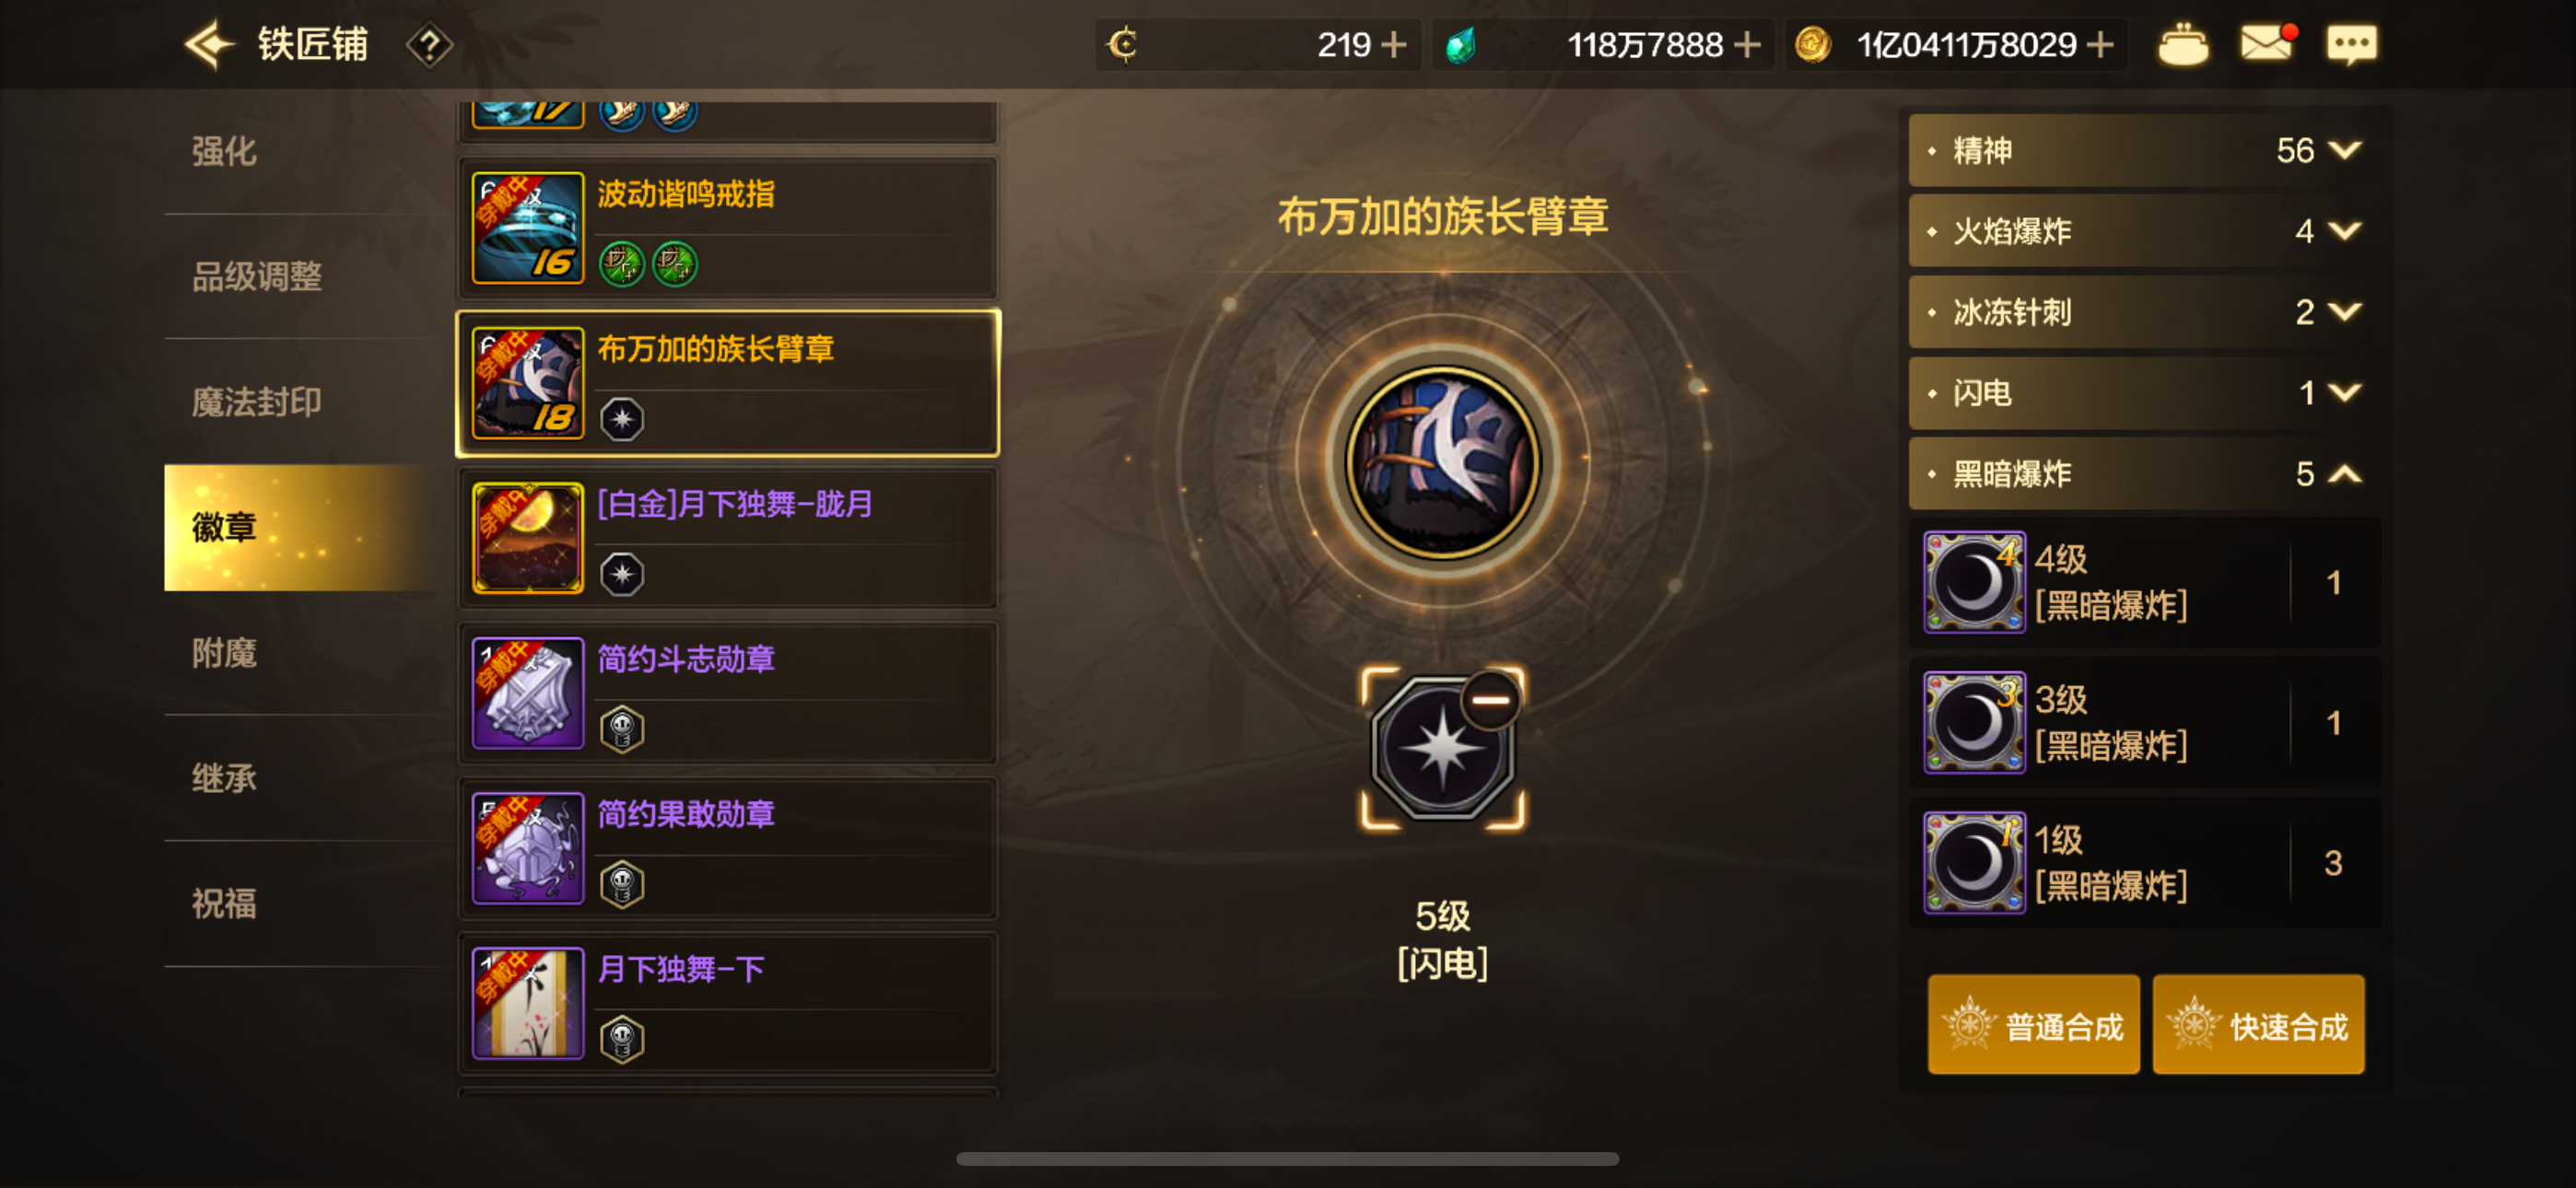Select 波动谐鸣戒指 in equipment list
This screenshot has width=2576, height=1188.
point(728,228)
